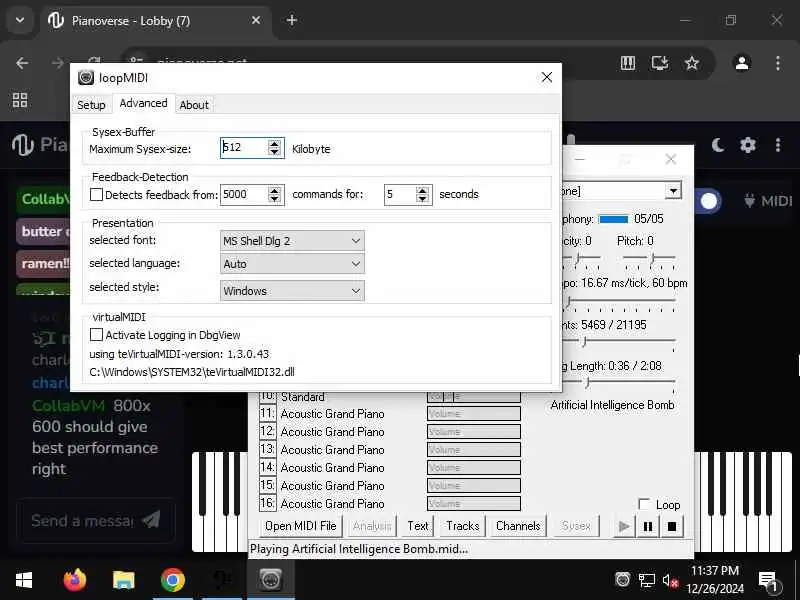Click Open MIDI File button in player

coord(301,526)
